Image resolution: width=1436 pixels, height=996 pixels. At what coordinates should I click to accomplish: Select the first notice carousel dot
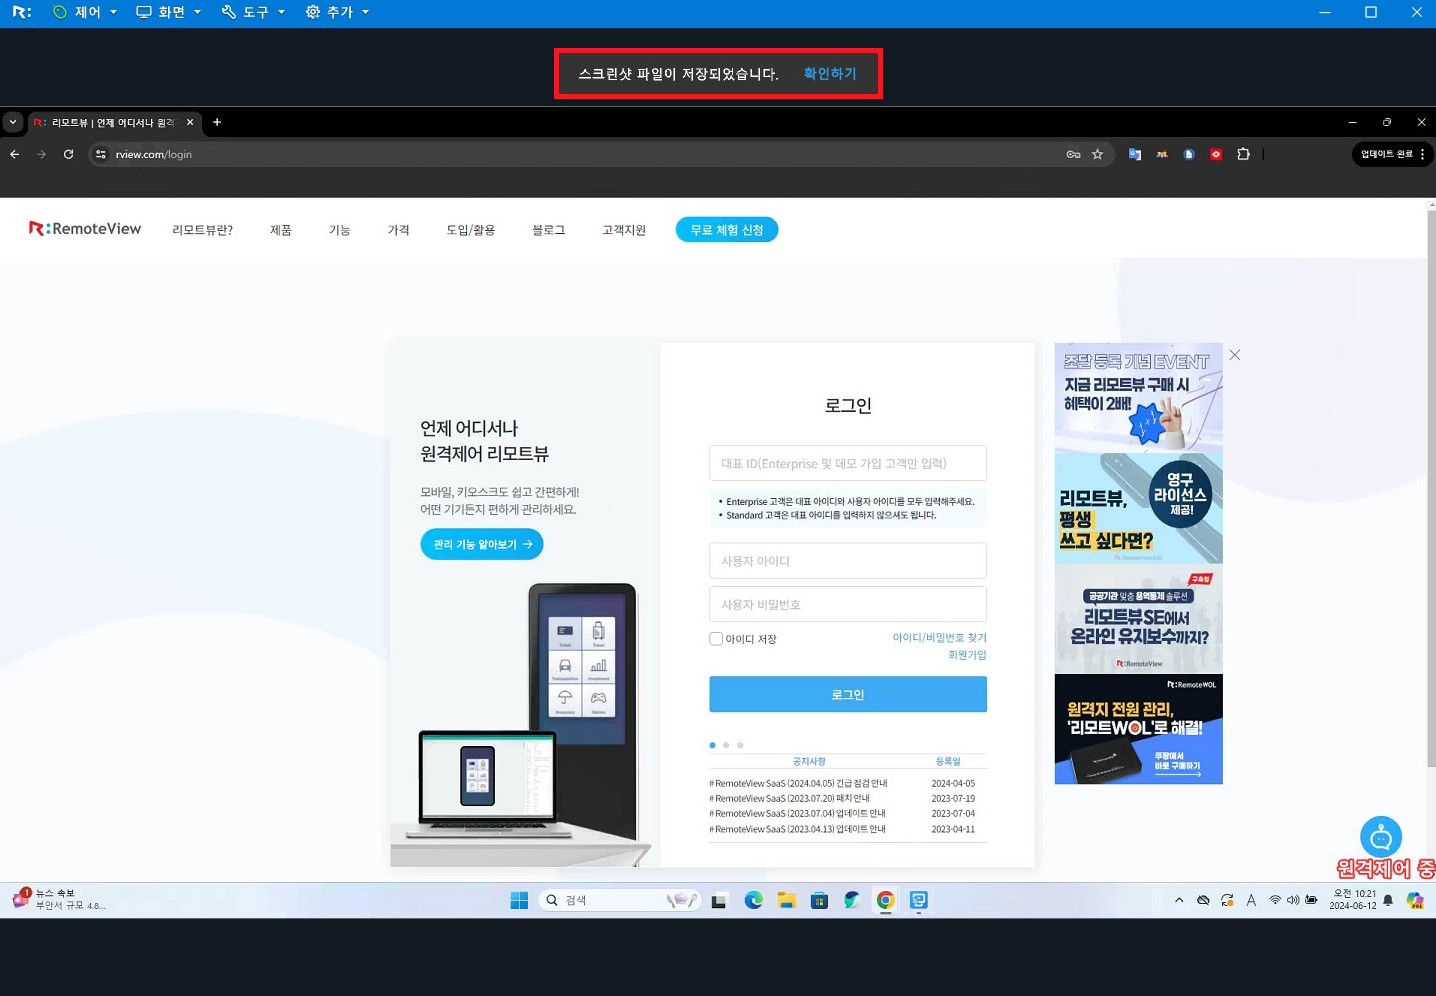point(712,745)
